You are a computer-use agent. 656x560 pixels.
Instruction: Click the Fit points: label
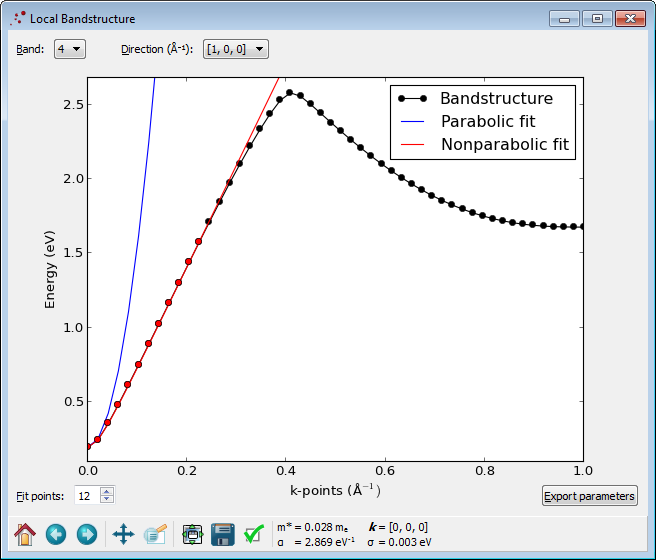pyautogui.click(x=40, y=496)
